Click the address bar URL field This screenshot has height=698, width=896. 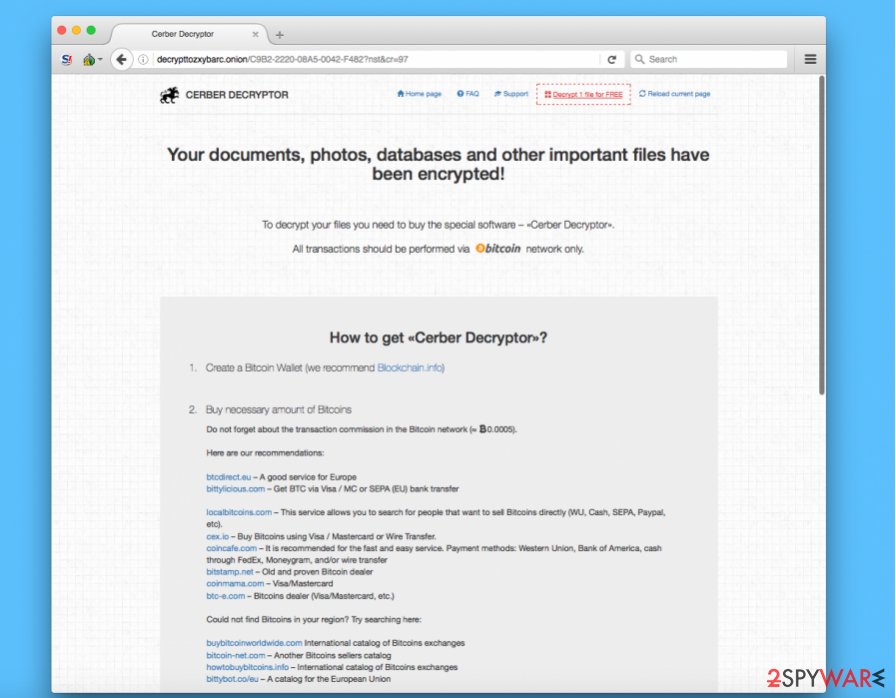click(x=377, y=59)
